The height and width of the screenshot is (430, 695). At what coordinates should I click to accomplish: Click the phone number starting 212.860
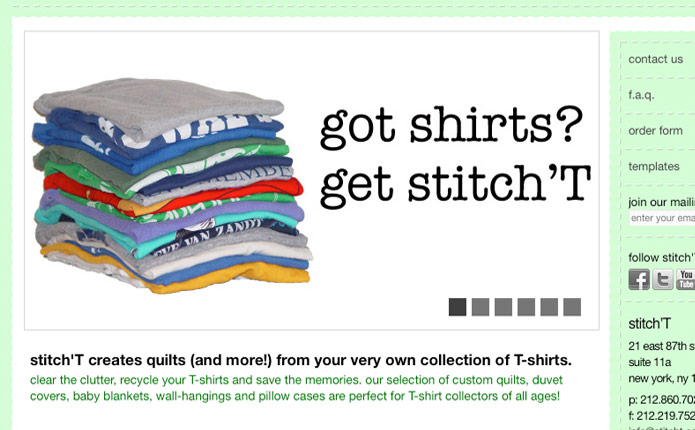tap(661, 400)
